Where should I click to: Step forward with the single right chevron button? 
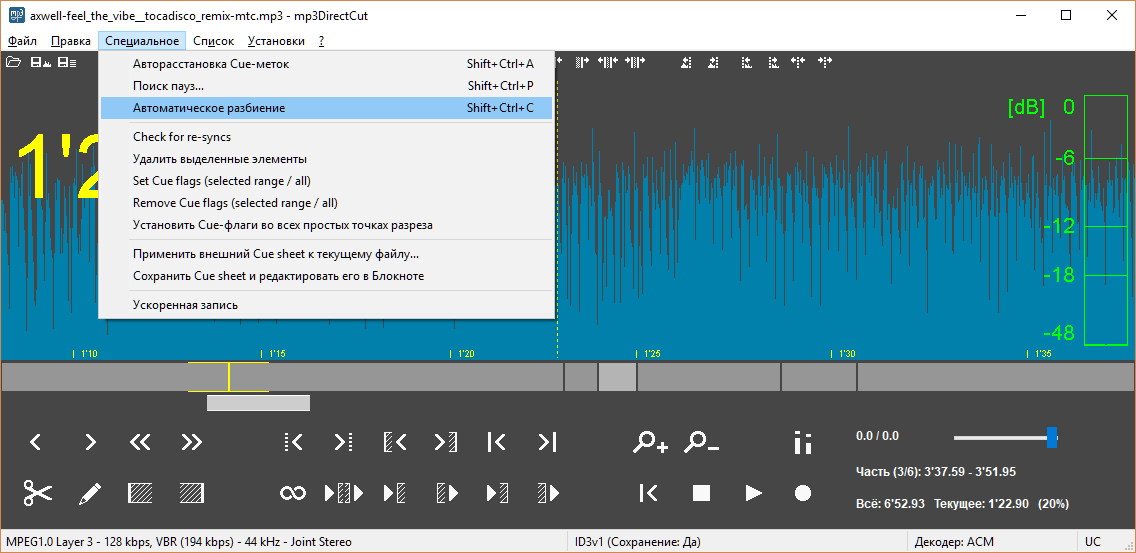(91, 441)
